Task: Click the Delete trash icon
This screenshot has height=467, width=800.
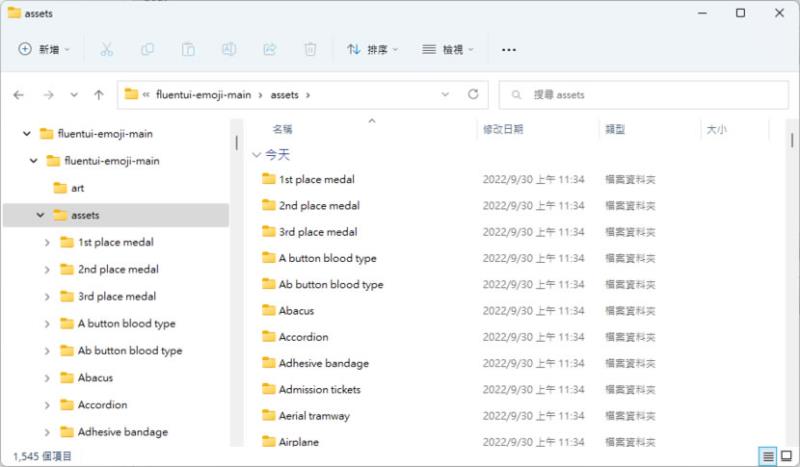Action: (x=310, y=50)
